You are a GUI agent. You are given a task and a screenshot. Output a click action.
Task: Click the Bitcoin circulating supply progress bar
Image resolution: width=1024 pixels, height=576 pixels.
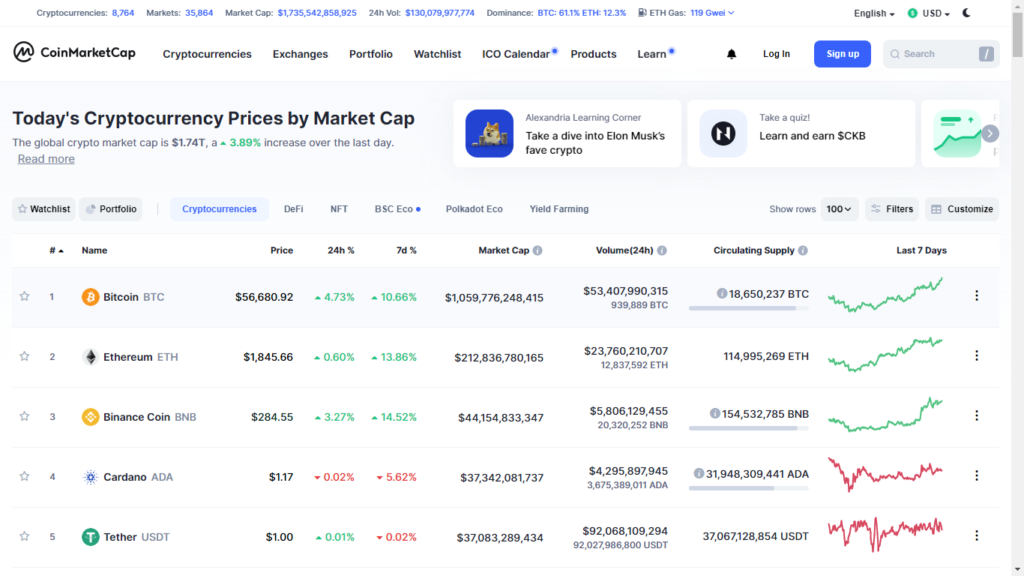point(748,308)
